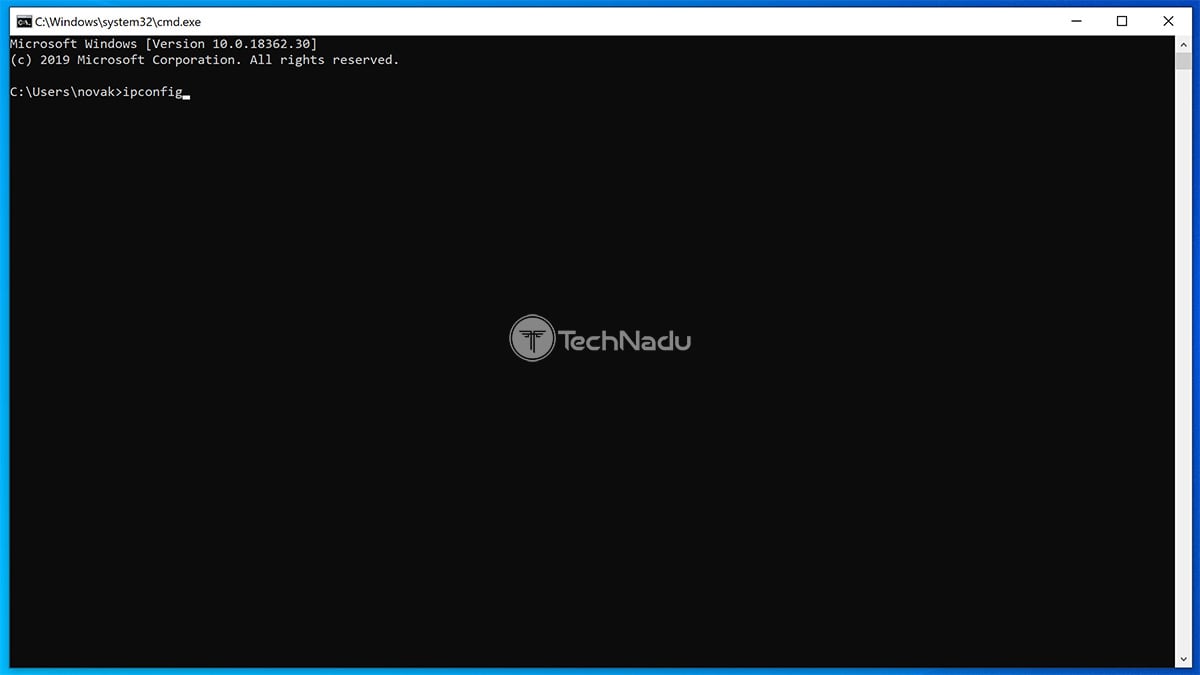Viewport: 1200px width, 675px height.
Task: Click the title text C:\Windows\system32\cmd.exe
Action: pos(118,22)
